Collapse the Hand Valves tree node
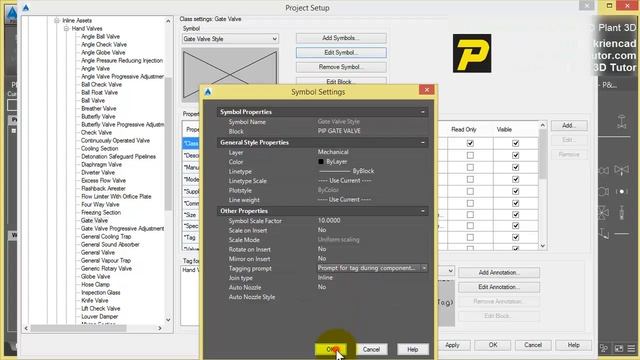This screenshot has width=640, height=360. pos(66,29)
